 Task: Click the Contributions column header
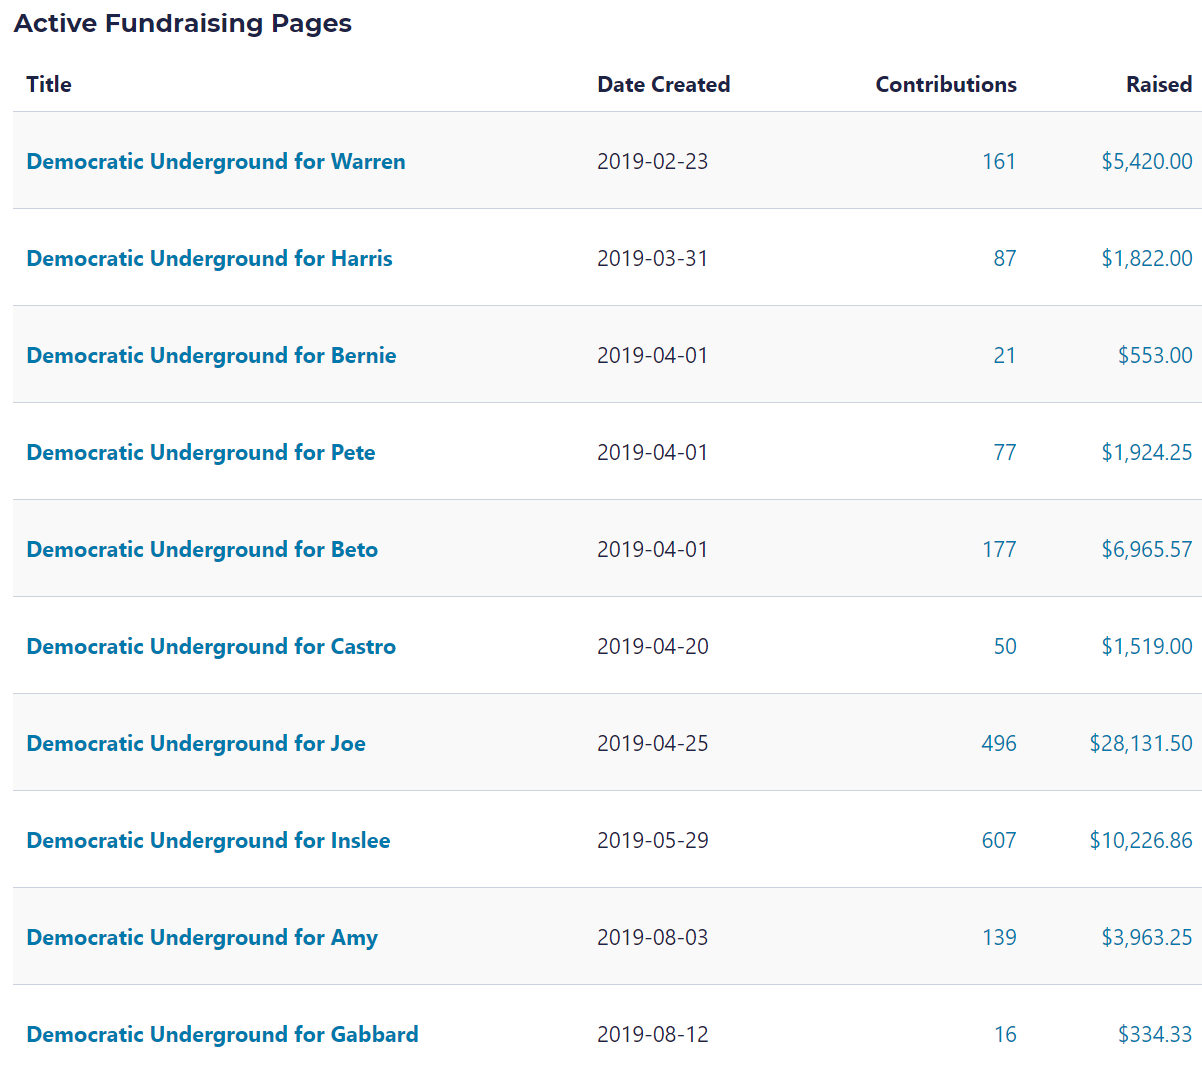945,85
